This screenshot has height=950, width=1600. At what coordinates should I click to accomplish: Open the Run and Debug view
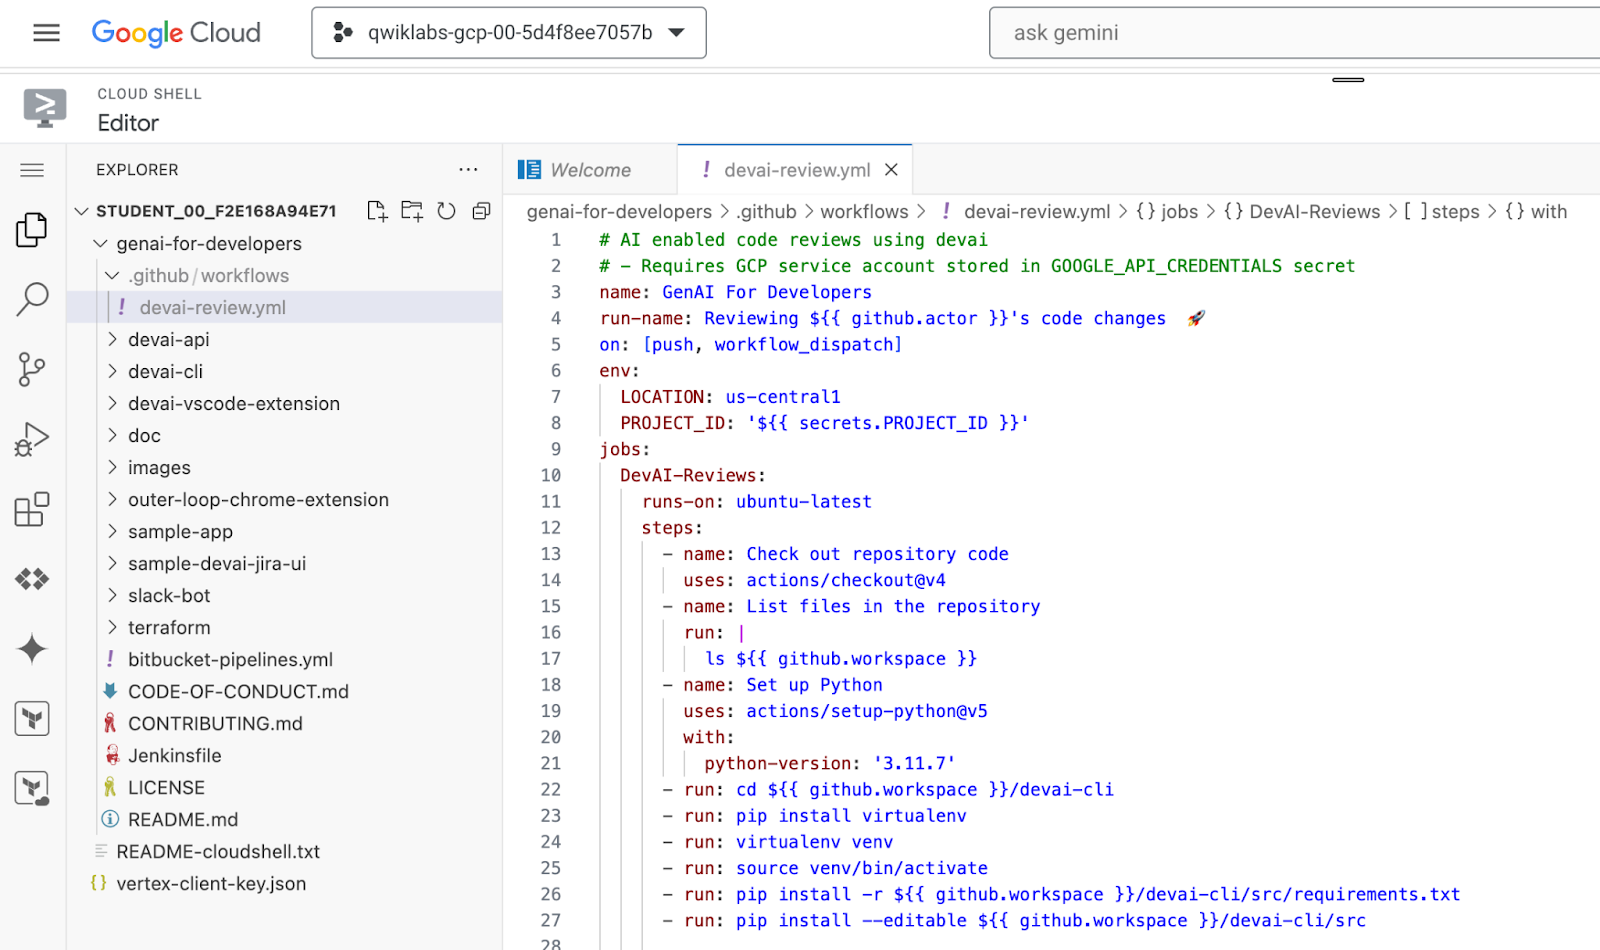(x=32, y=439)
